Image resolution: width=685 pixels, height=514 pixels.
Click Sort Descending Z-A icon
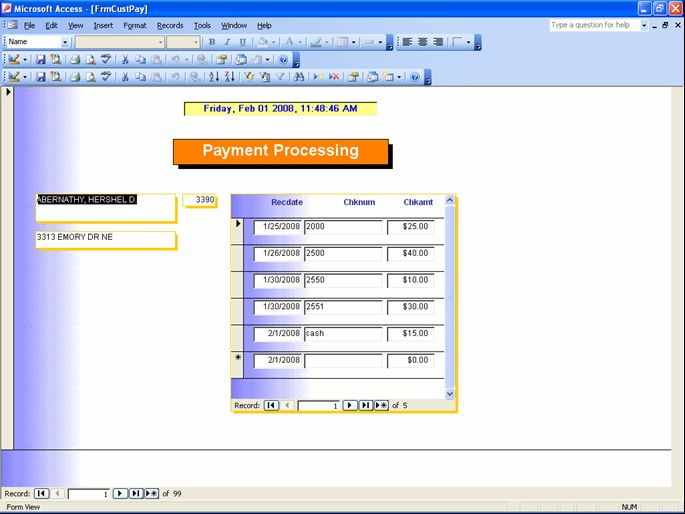pyautogui.click(x=230, y=77)
